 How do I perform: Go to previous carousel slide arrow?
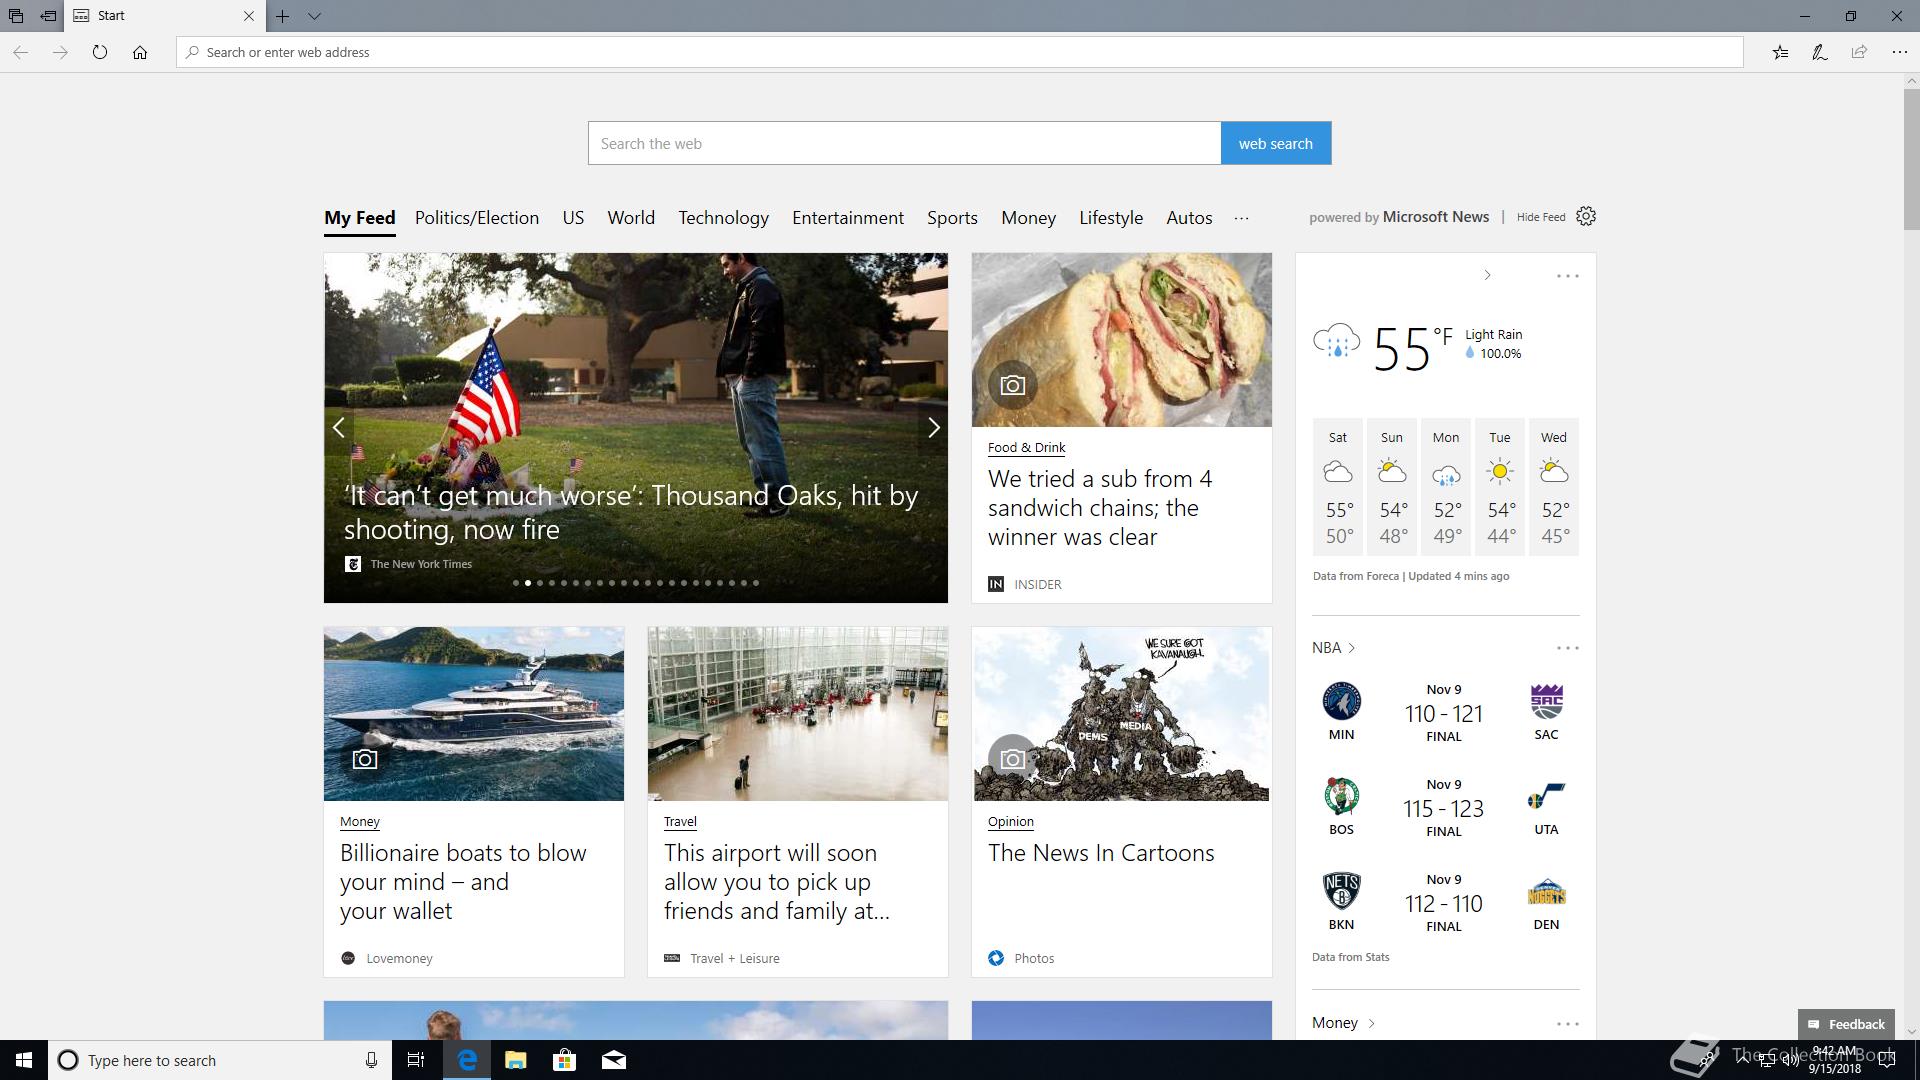click(339, 428)
